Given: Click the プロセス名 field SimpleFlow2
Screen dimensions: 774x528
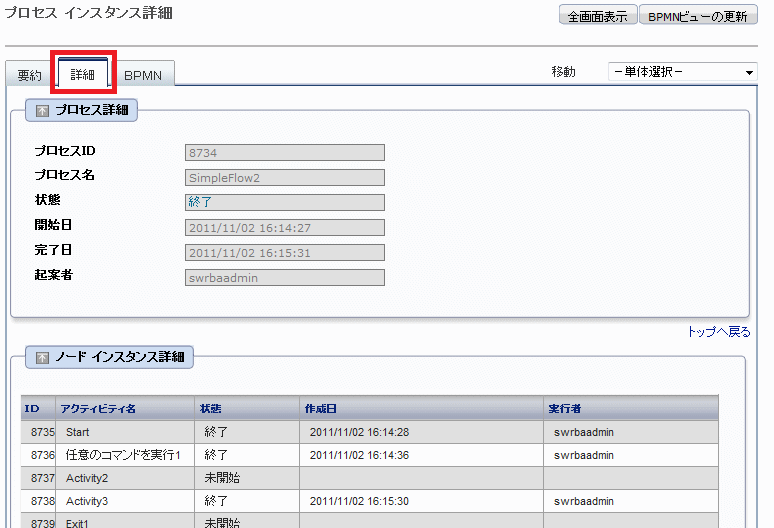Looking at the screenshot, I should click(285, 178).
